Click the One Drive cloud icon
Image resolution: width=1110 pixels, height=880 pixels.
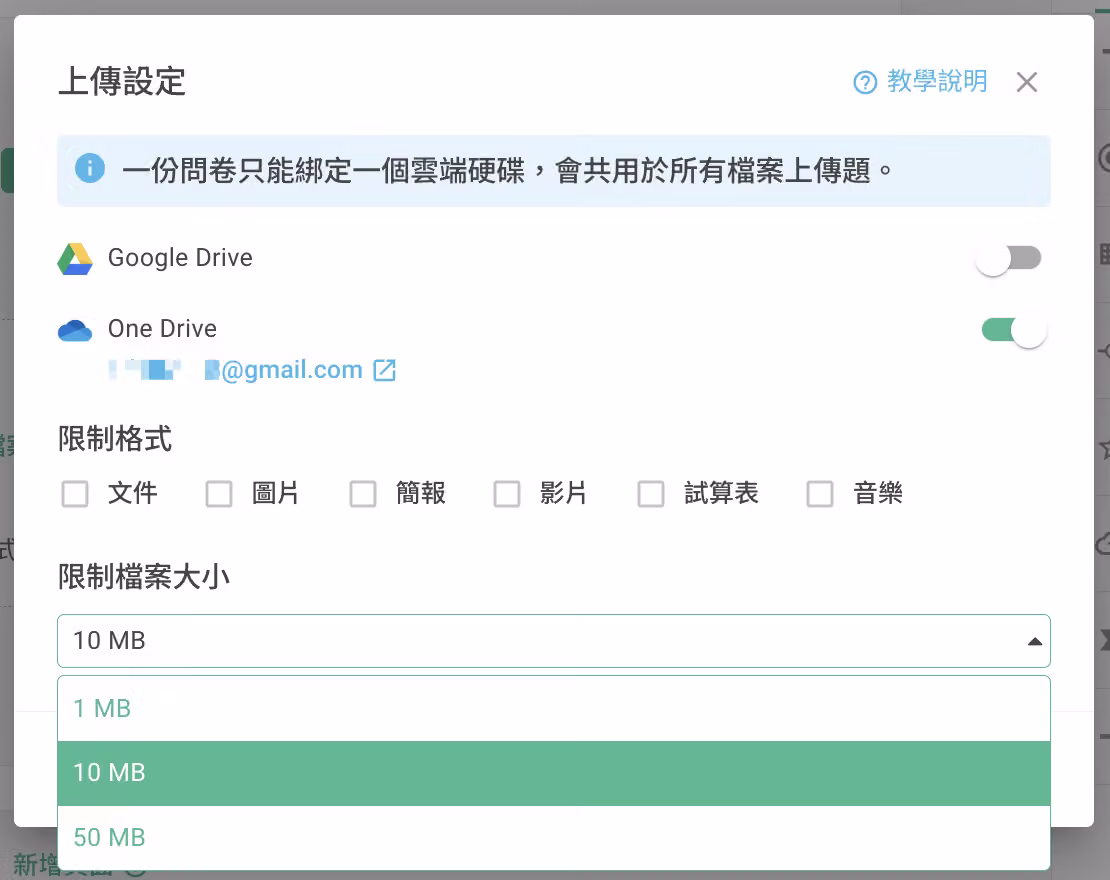(75, 330)
